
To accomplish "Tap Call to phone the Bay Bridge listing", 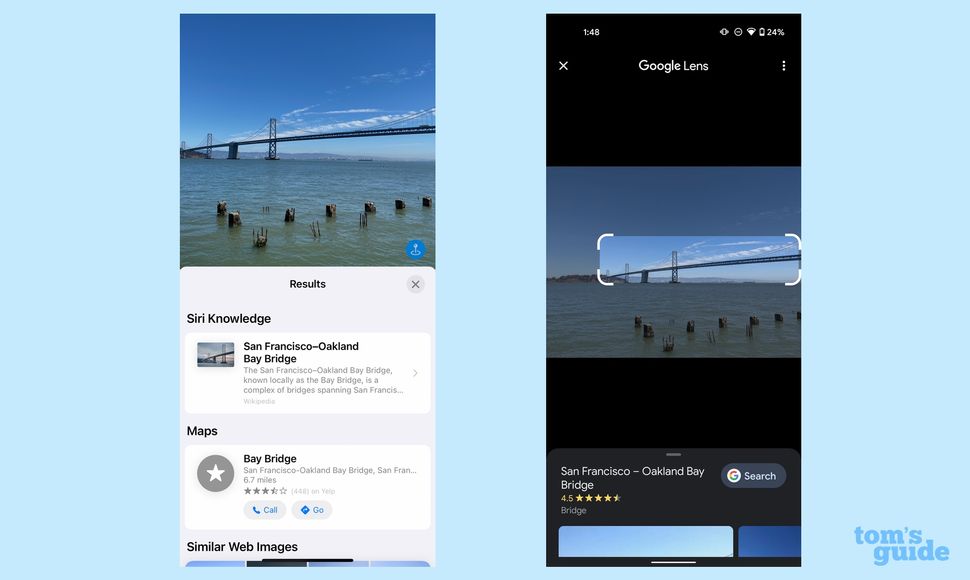I will tap(264, 510).
